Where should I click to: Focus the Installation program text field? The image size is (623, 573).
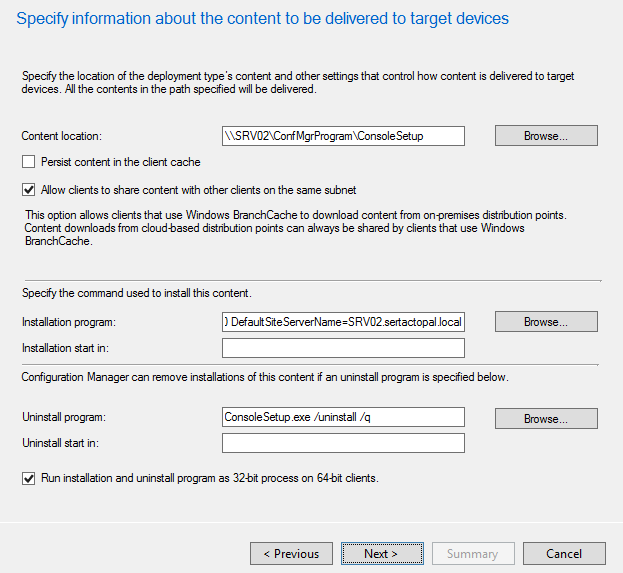point(343,322)
